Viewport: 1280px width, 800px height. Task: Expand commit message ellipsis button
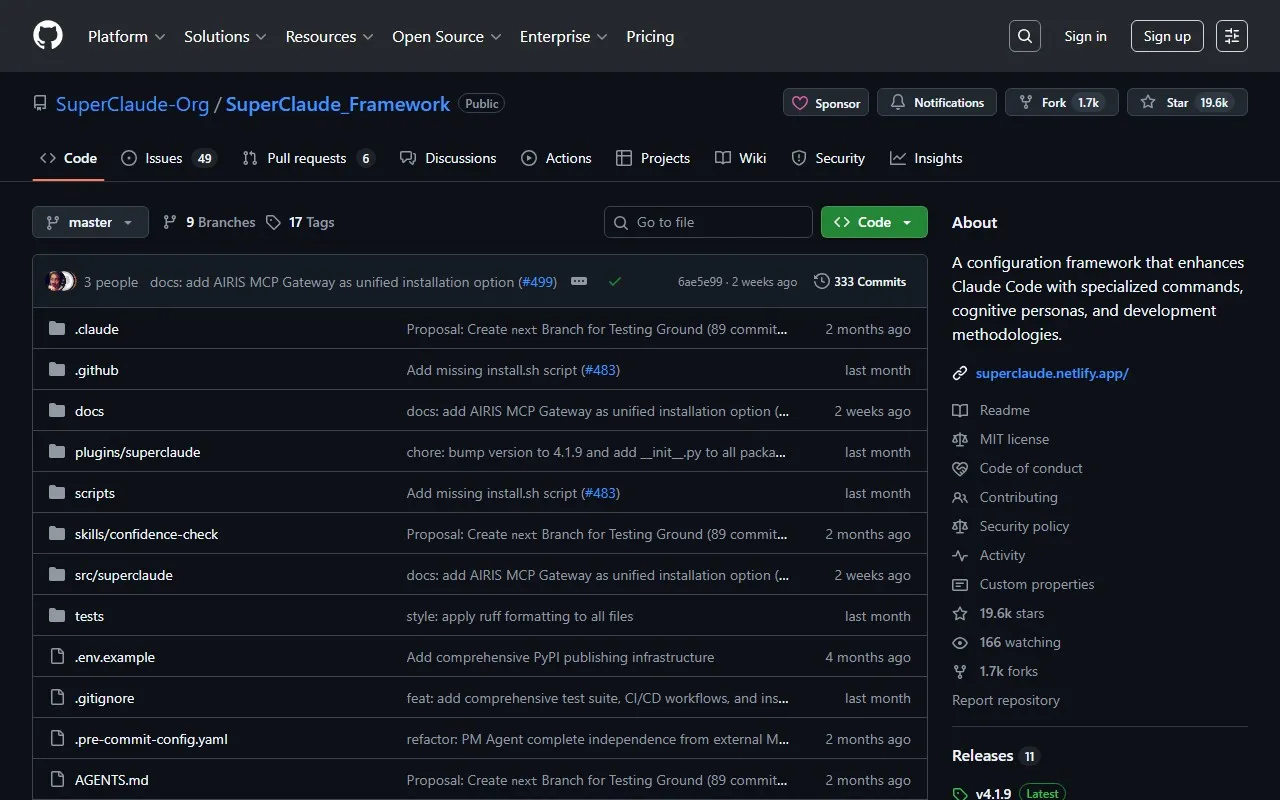click(x=579, y=282)
